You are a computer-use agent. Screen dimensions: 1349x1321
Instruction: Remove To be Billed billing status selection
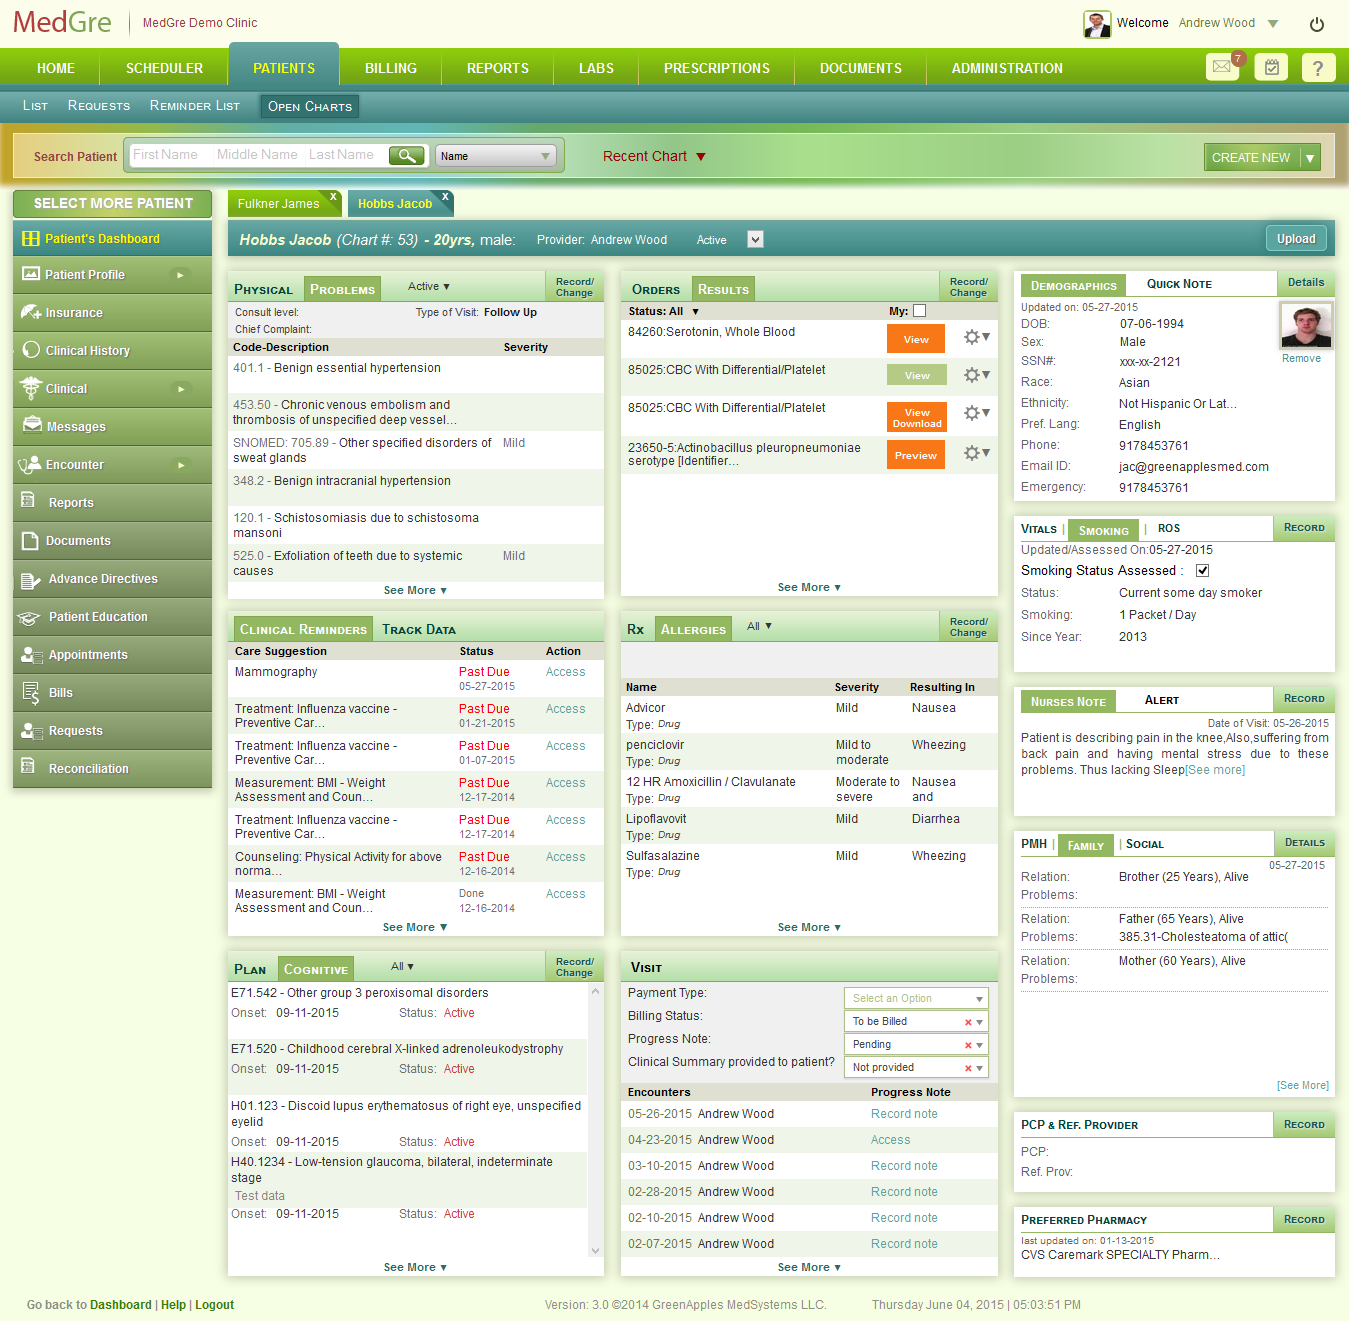point(968,1022)
